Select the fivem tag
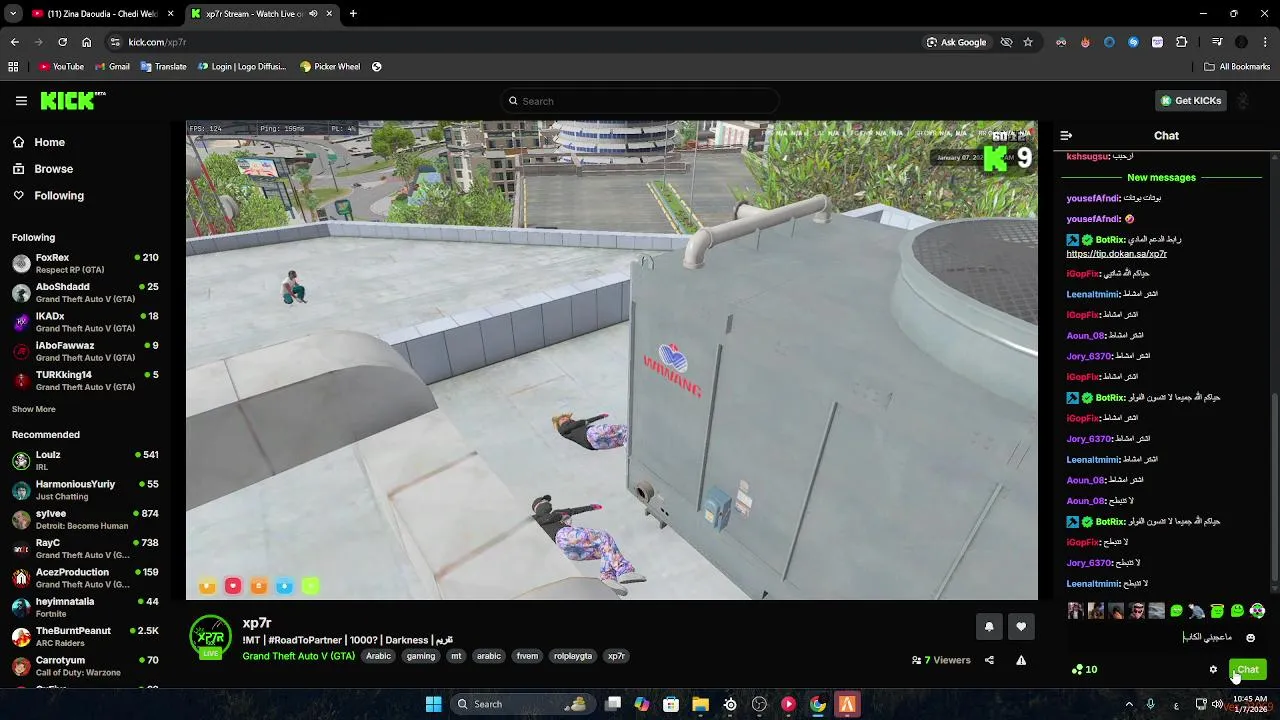Viewport: 1280px width, 720px height. pos(527,656)
